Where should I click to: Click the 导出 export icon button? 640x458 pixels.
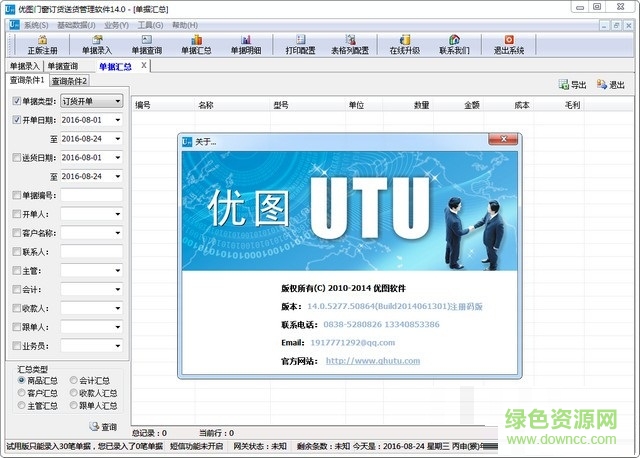[x=572, y=84]
